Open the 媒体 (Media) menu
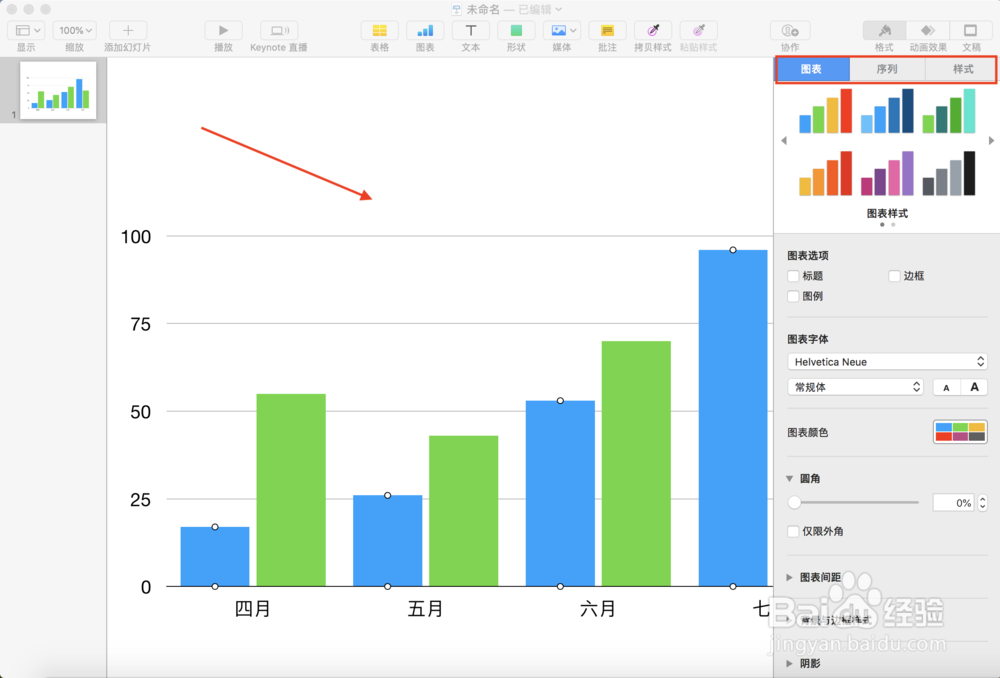This screenshot has width=1000, height=678. pyautogui.click(x=561, y=31)
